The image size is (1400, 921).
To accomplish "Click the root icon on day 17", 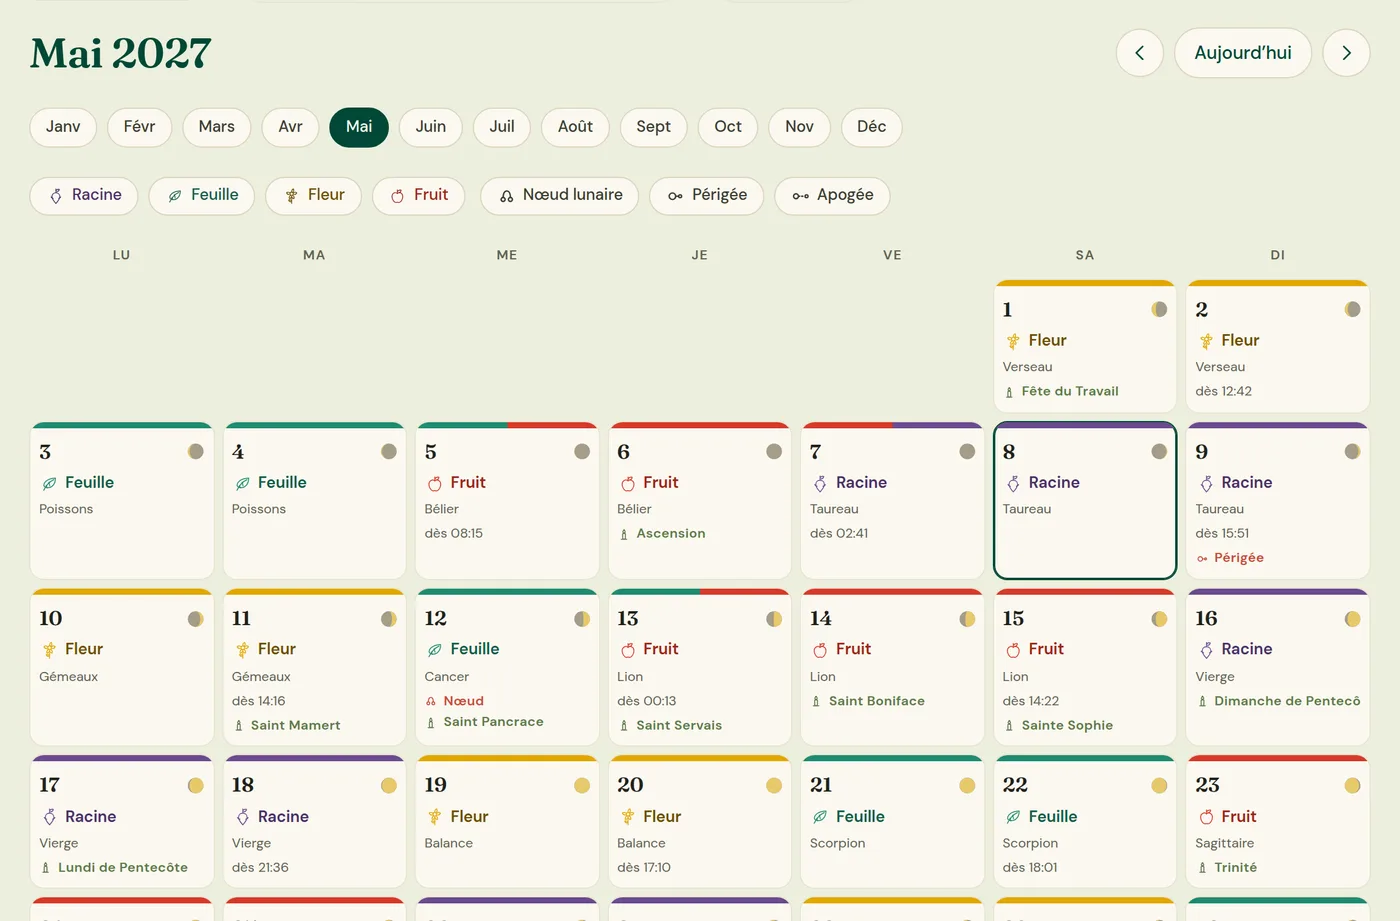I will (49, 817).
